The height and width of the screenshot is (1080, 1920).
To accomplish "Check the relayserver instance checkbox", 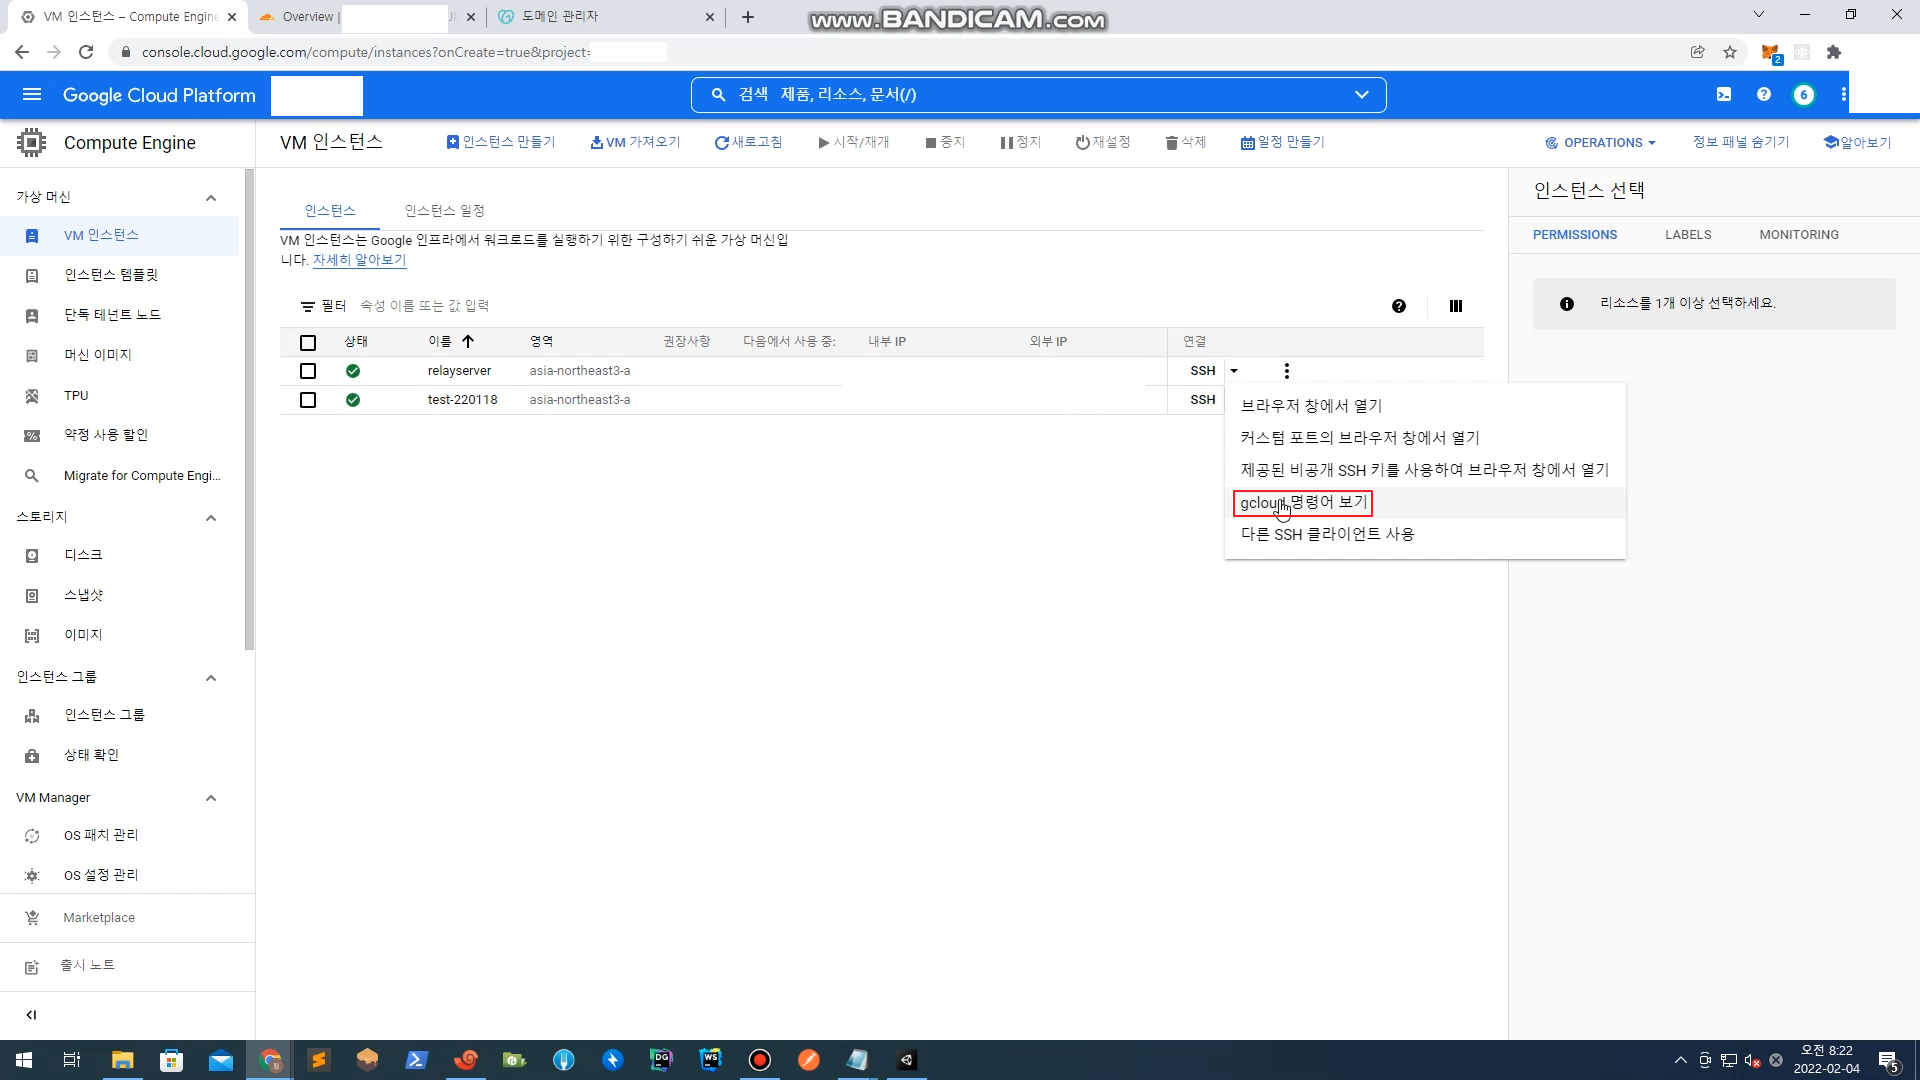I will click(308, 371).
